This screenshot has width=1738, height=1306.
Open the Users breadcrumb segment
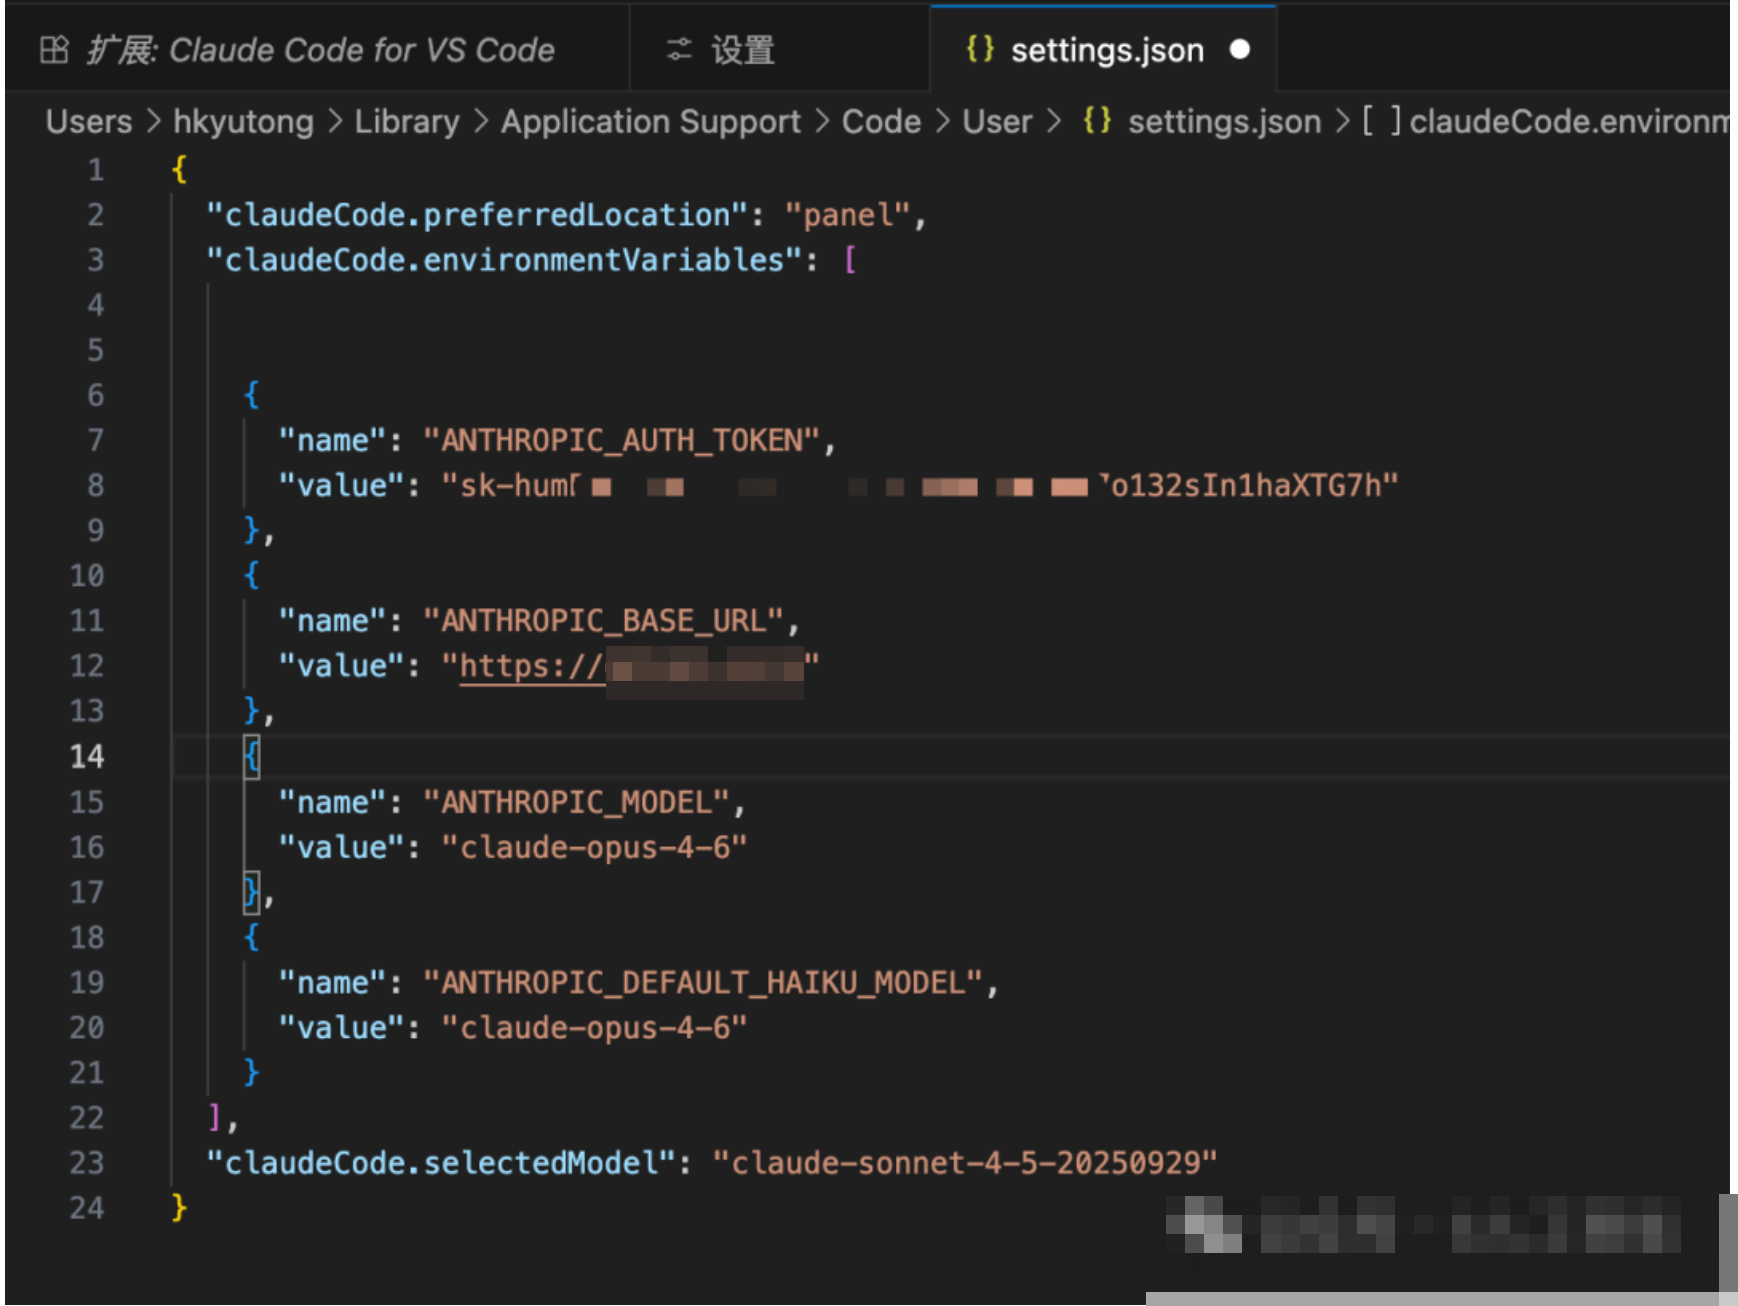(x=89, y=121)
